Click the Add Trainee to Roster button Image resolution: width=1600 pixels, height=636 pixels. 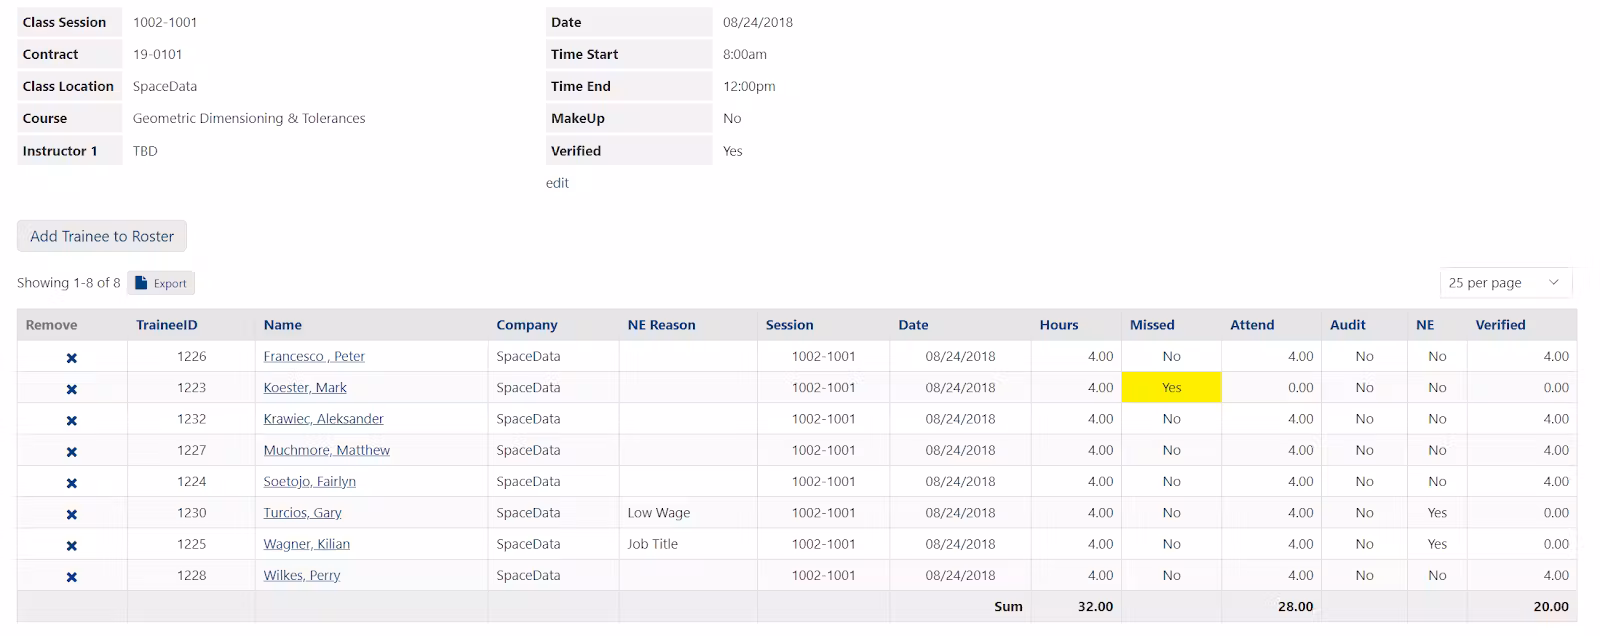(x=102, y=236)
